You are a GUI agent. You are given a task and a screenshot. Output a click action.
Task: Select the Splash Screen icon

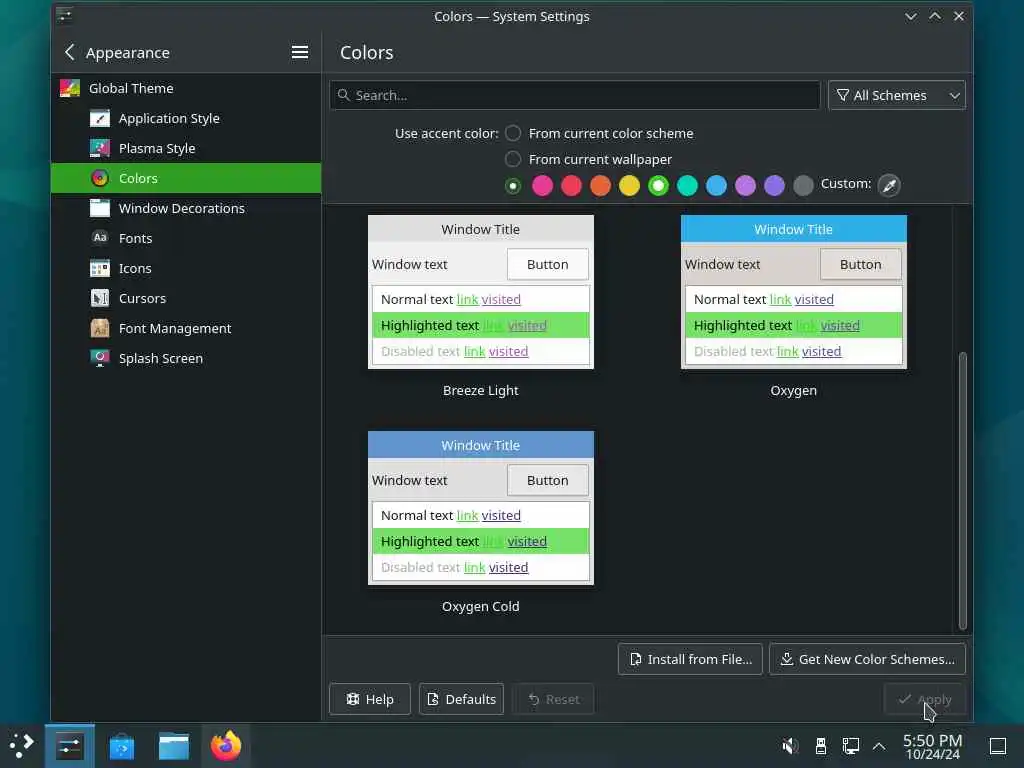(x=100, y=359)
